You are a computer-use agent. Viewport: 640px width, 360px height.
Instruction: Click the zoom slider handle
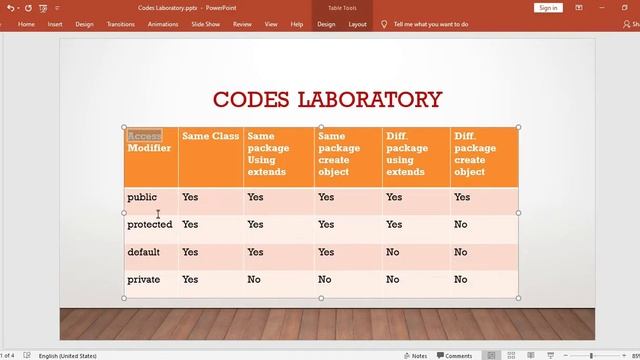point(591,356)
